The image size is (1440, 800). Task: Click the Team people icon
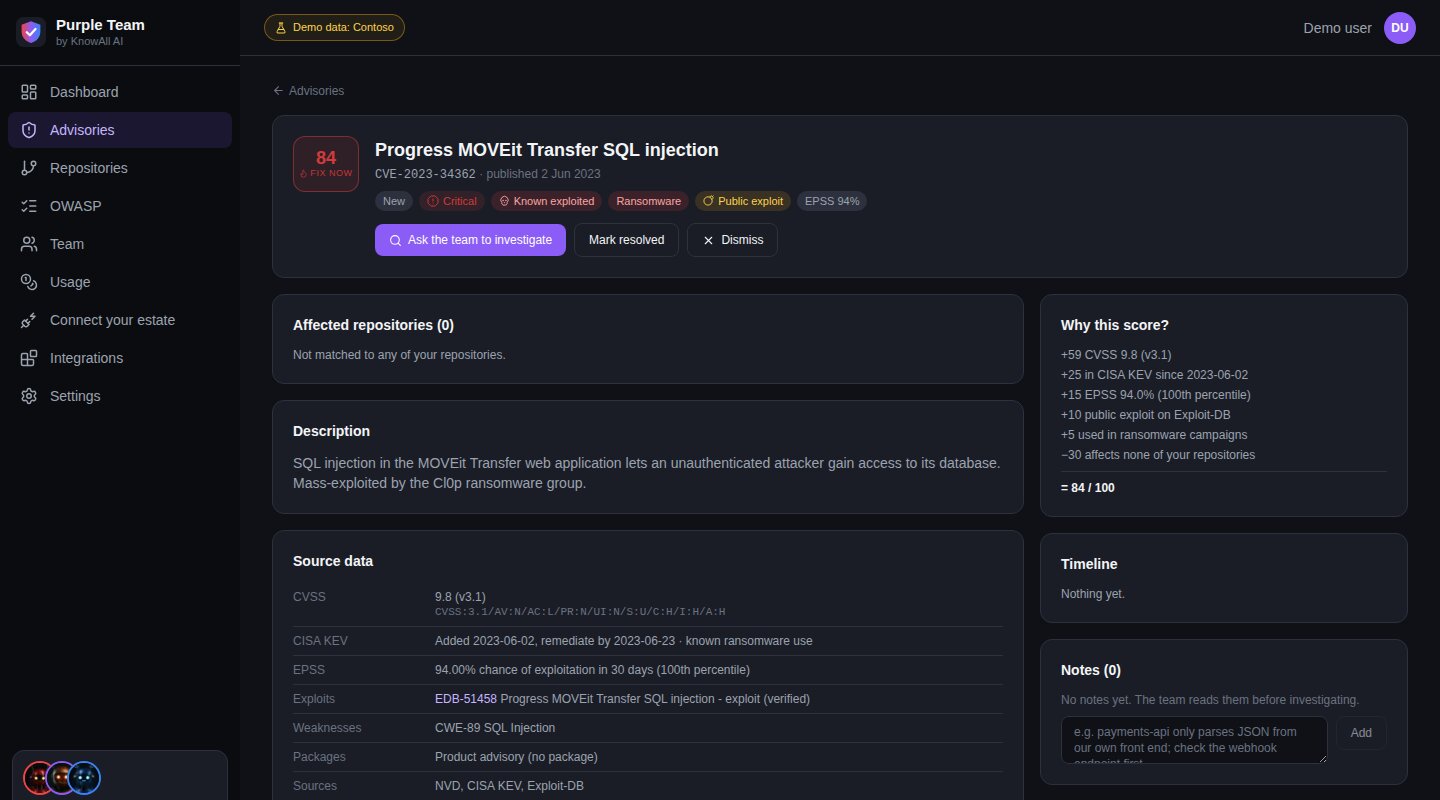[x=29, y=244]
